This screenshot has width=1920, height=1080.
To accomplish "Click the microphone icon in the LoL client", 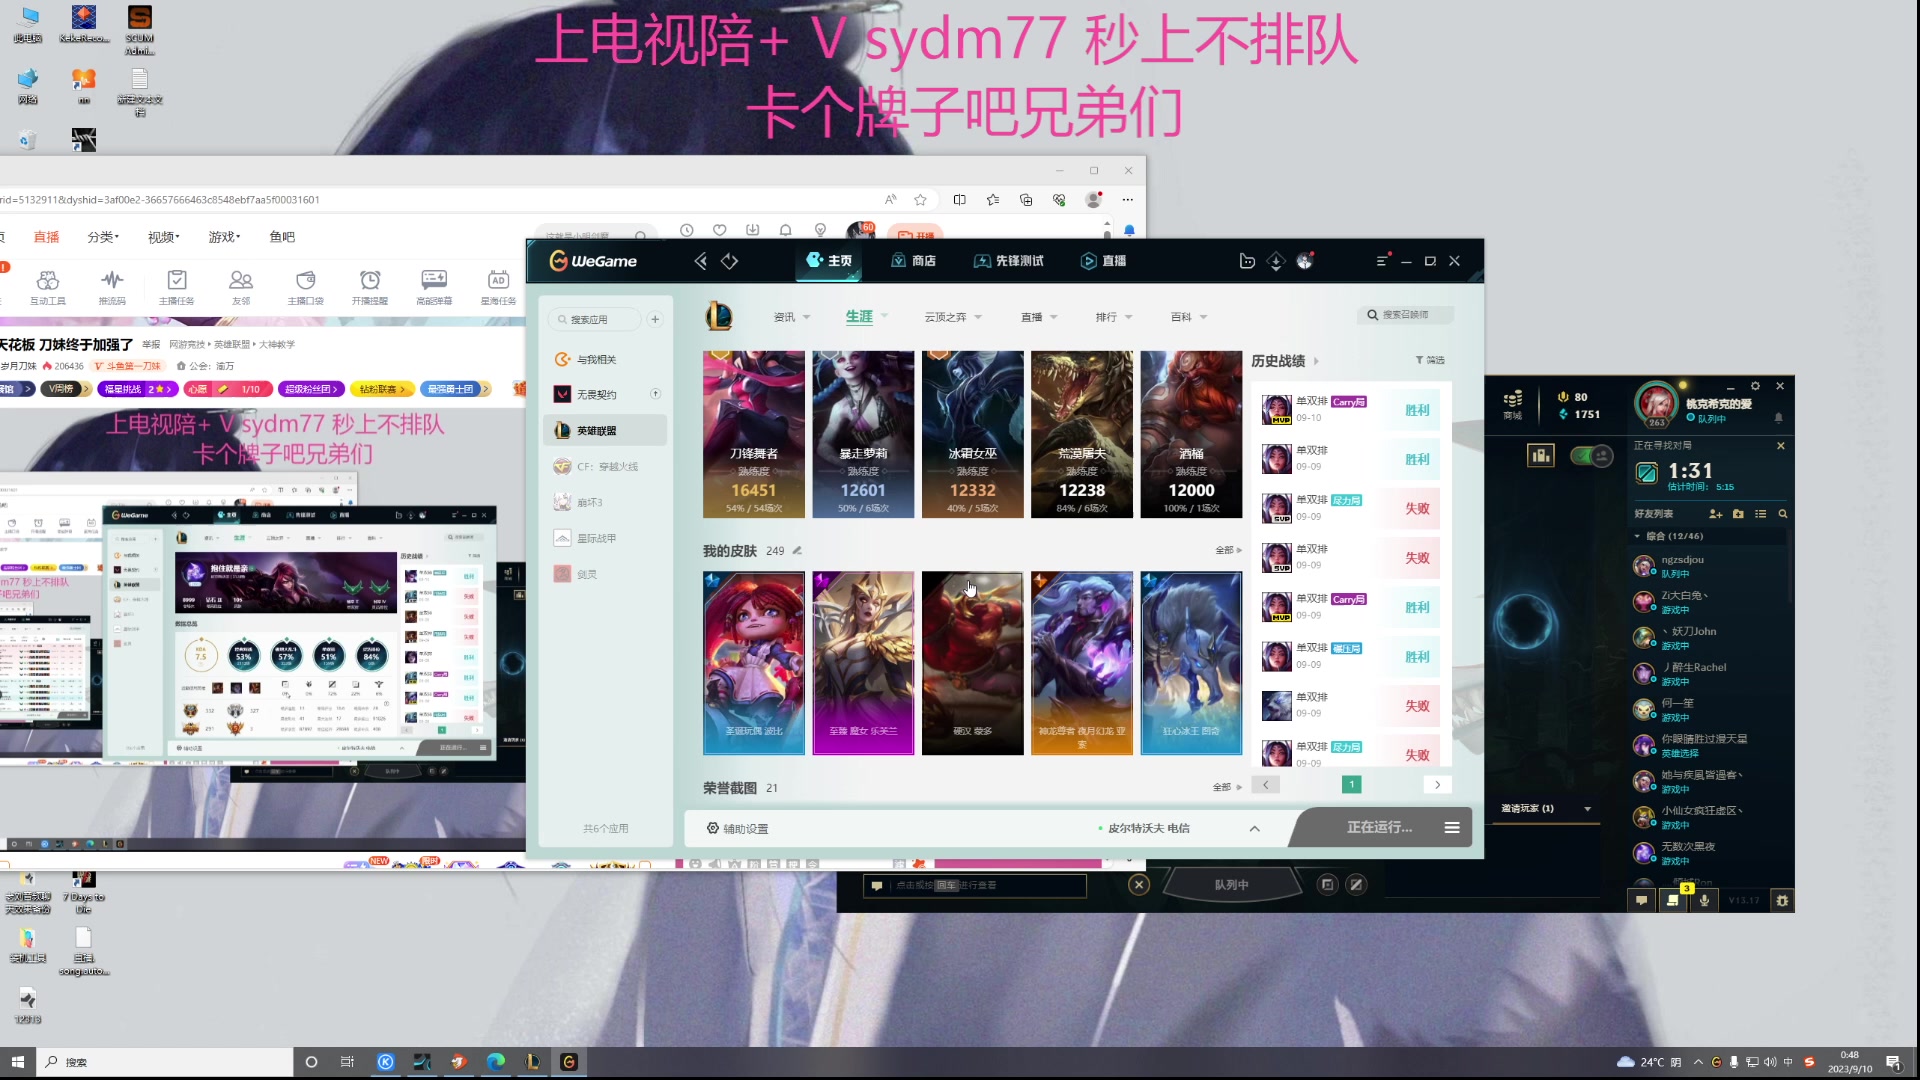I will click(1704, 899).
